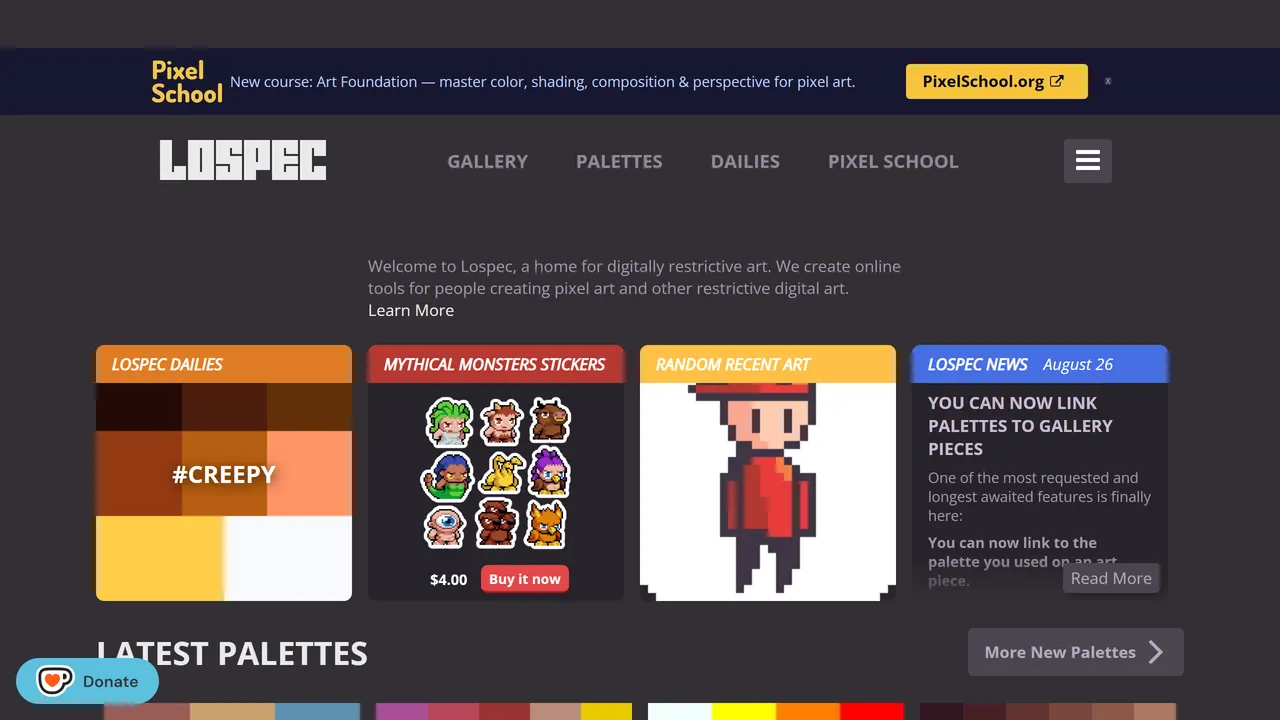Open the Mythical Monsters Stickers header
The width and height of the screenshot is (1280, 720).
tap(496, 364)
